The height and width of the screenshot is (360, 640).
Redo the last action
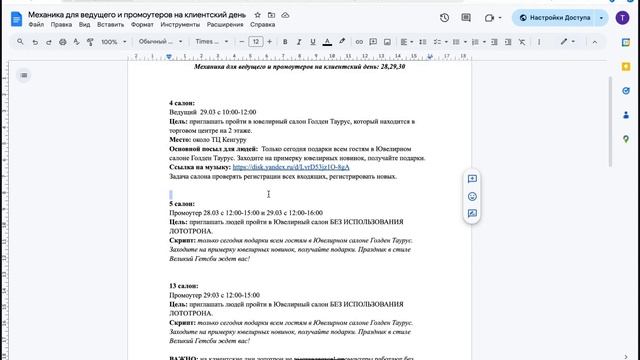point(49,42)
